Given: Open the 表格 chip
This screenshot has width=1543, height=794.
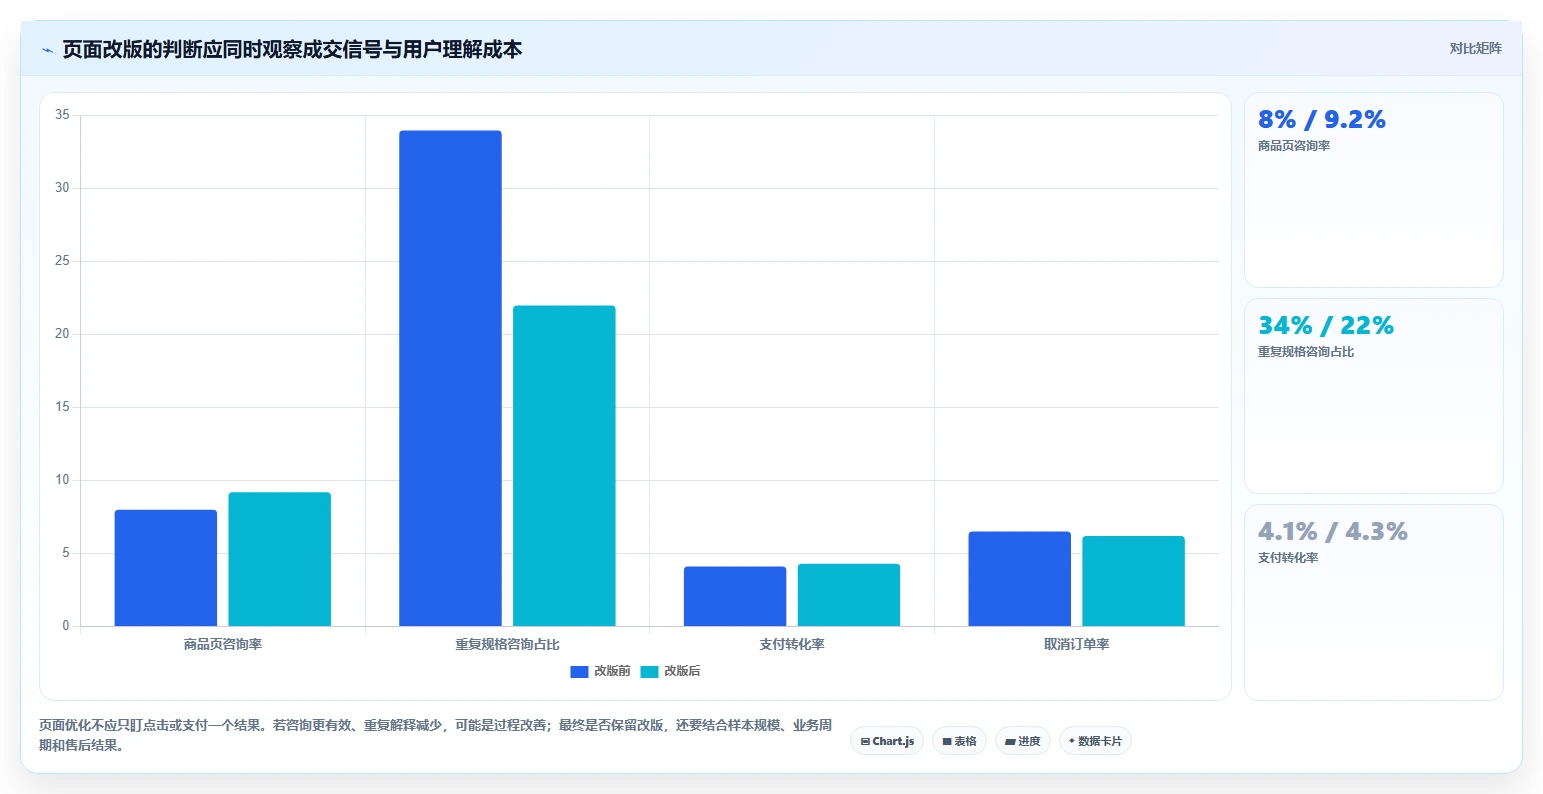Looking at the screenshot, I should (959, 741).
